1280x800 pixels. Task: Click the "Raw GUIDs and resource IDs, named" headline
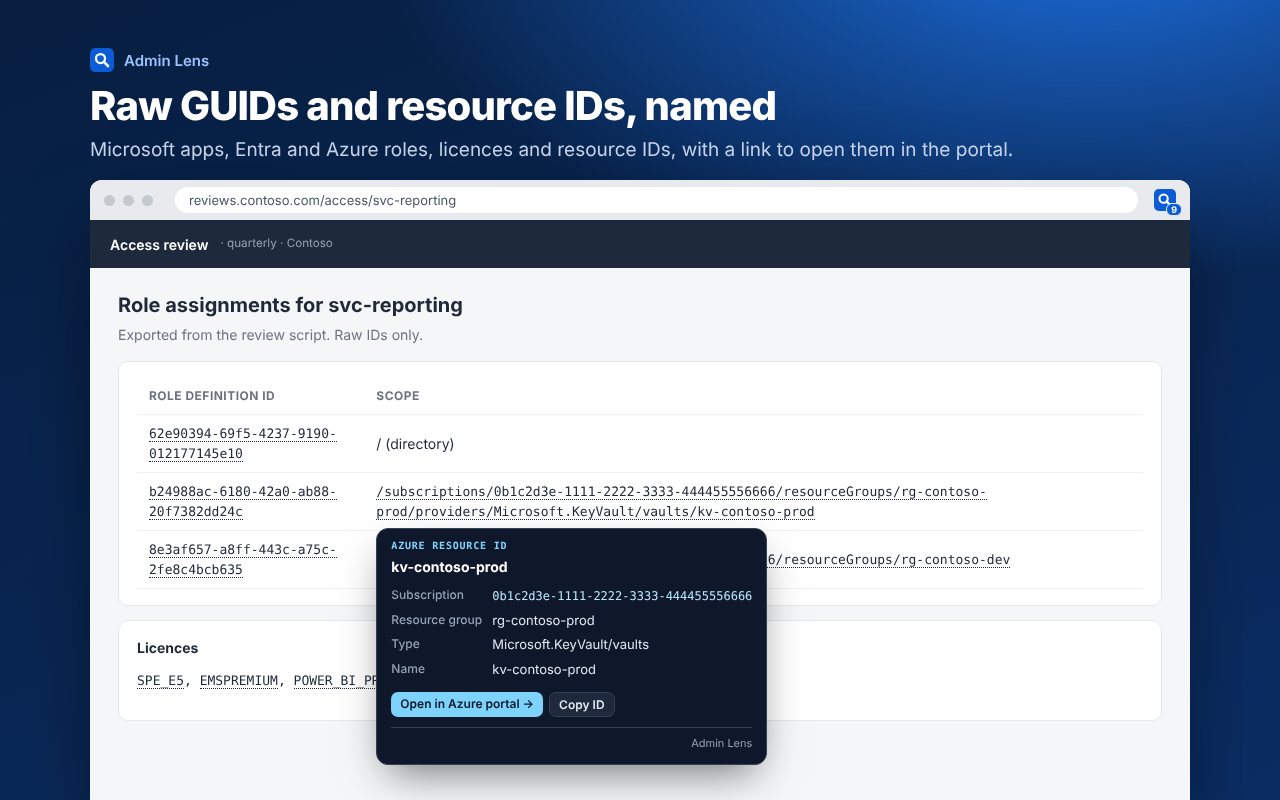pyautogui.click(x=433, y=106)
